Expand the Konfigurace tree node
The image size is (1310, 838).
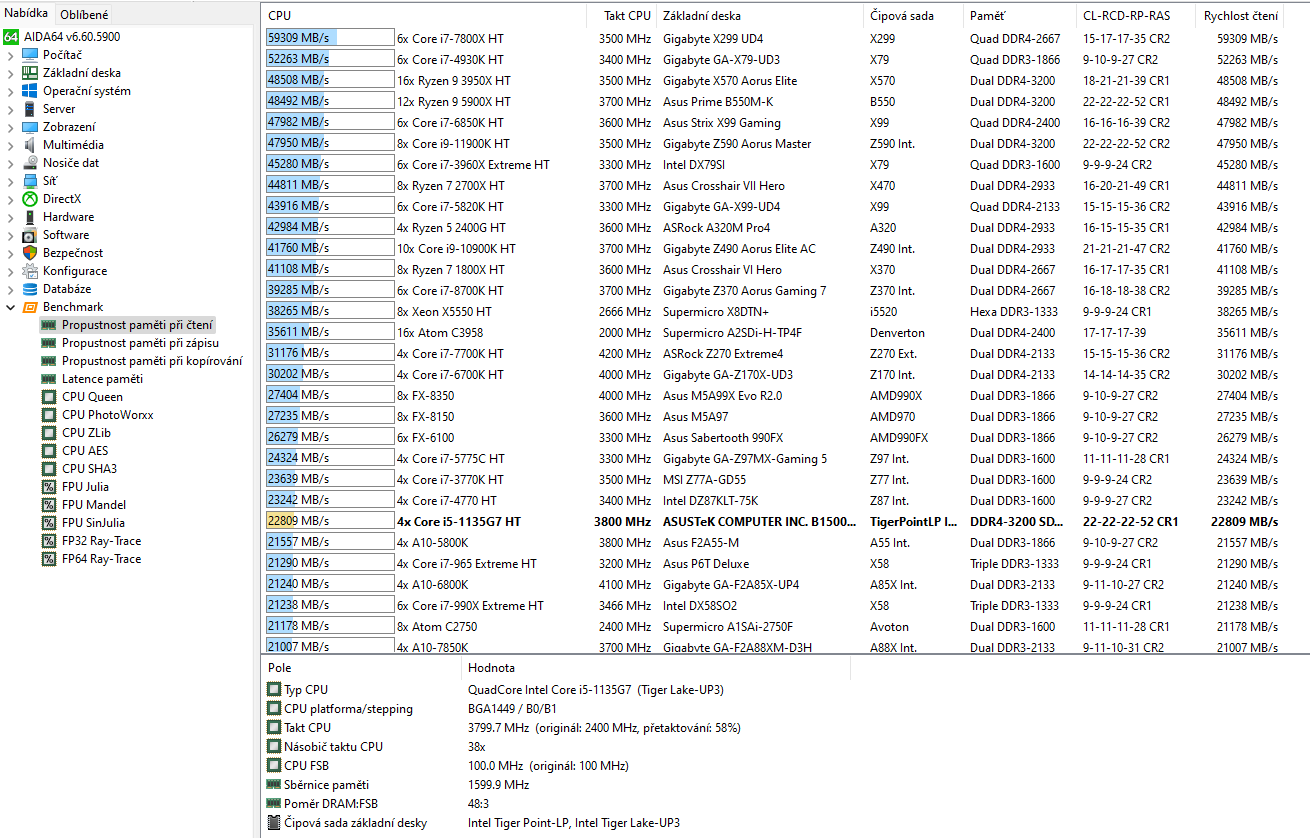pyautogui.click(x=11, y=270)
